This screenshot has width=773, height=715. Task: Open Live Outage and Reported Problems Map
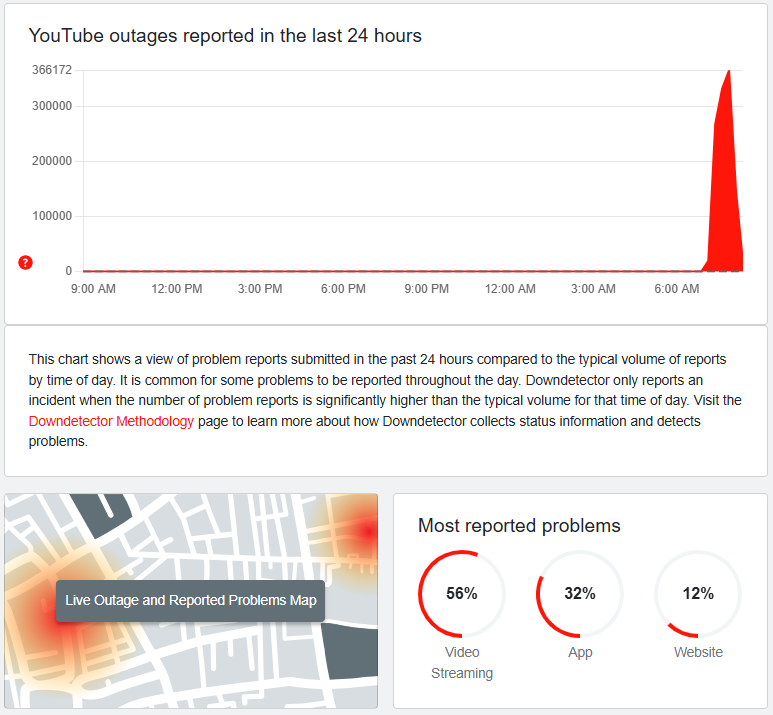click(x=190, y=600)
